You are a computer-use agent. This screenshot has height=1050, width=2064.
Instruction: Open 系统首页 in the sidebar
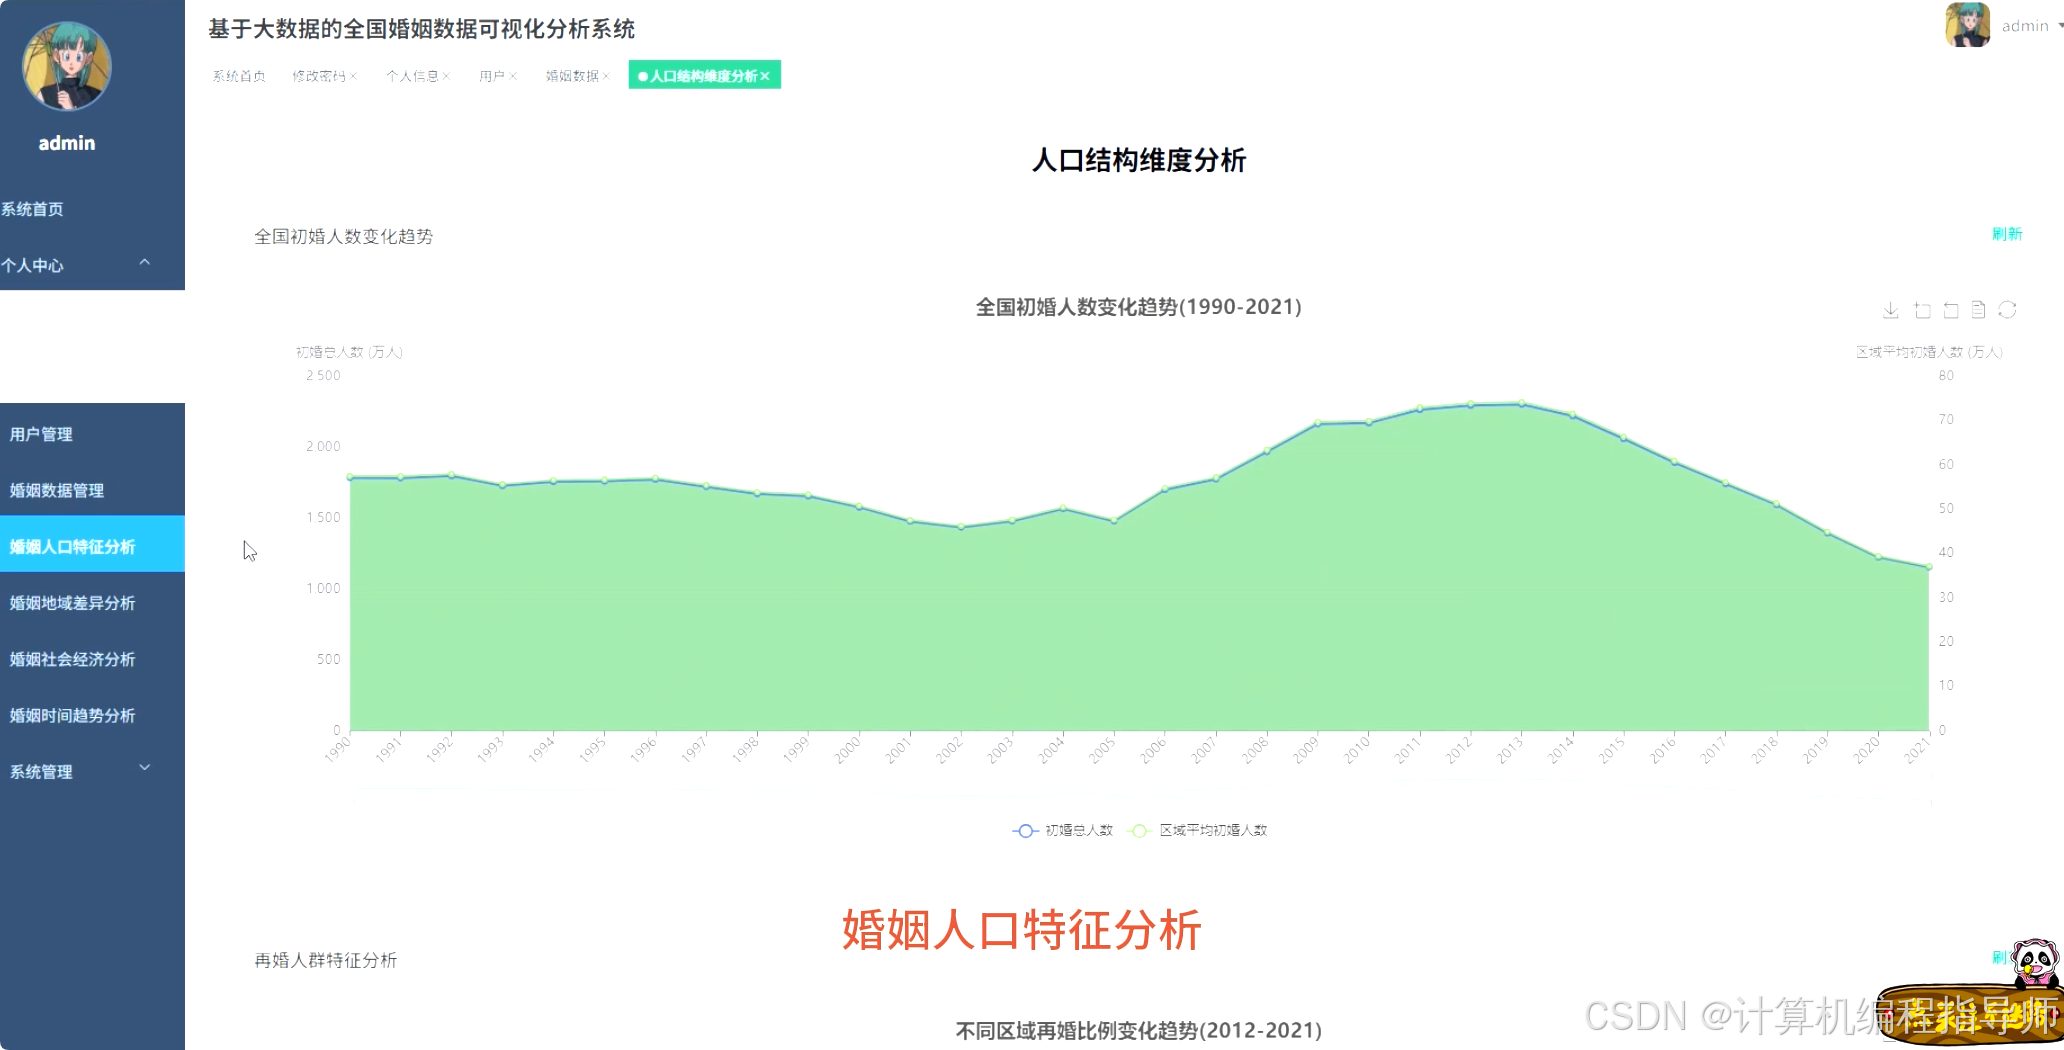[x=92, y=209]
